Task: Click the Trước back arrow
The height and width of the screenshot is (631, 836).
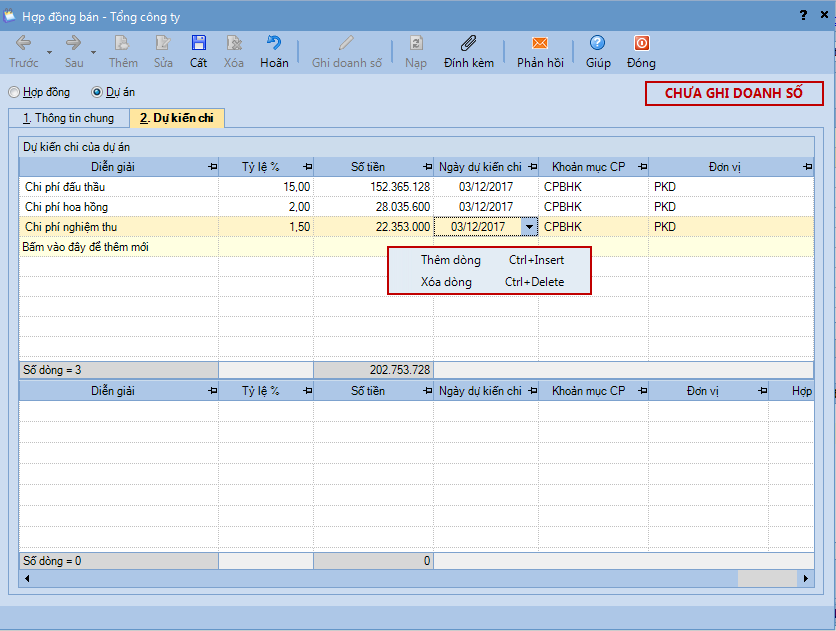Action: (23, 44)
